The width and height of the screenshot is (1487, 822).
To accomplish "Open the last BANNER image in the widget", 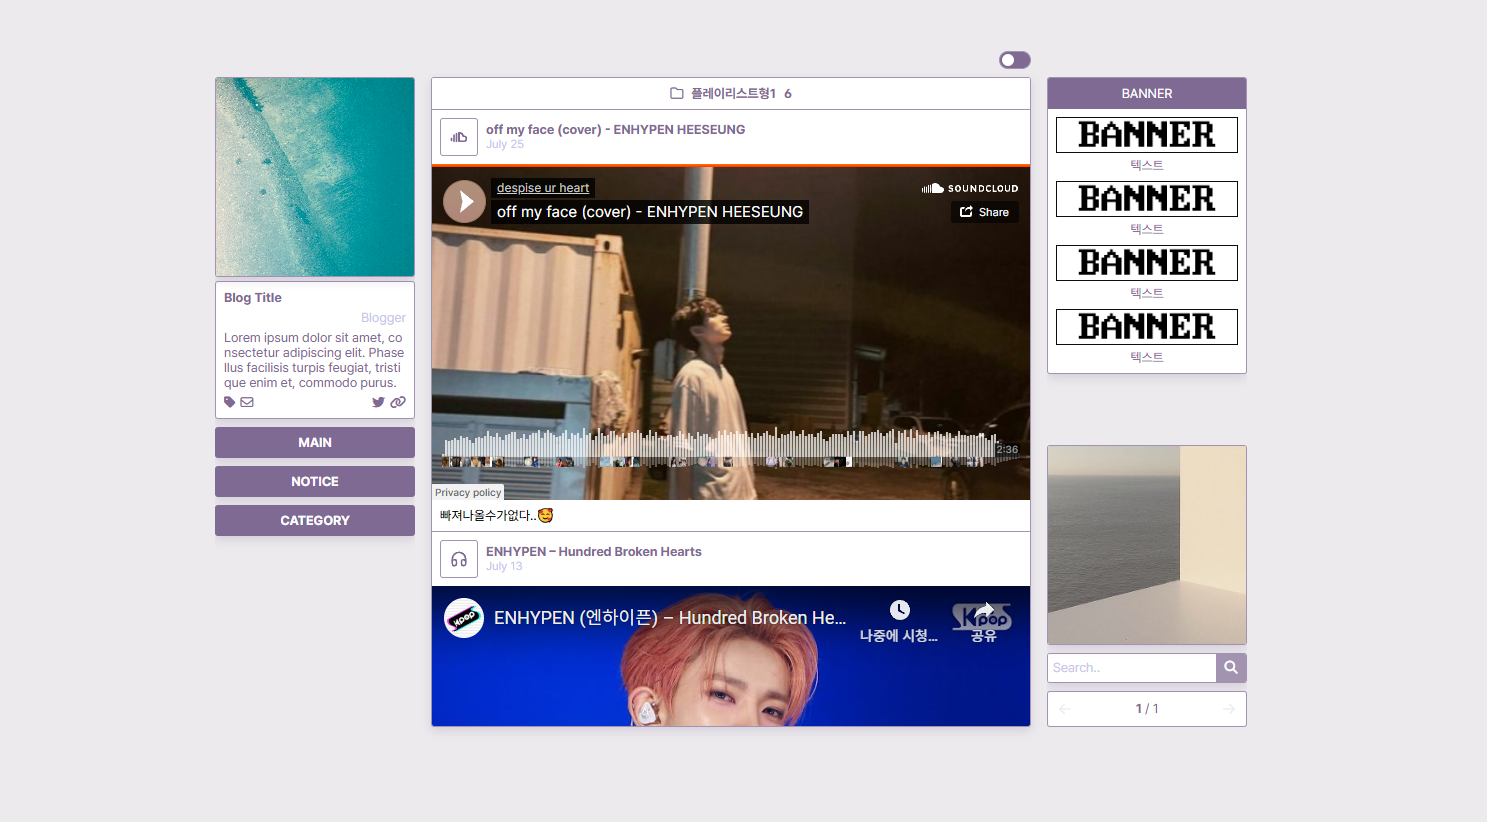I will click(x=1147, y=327).
